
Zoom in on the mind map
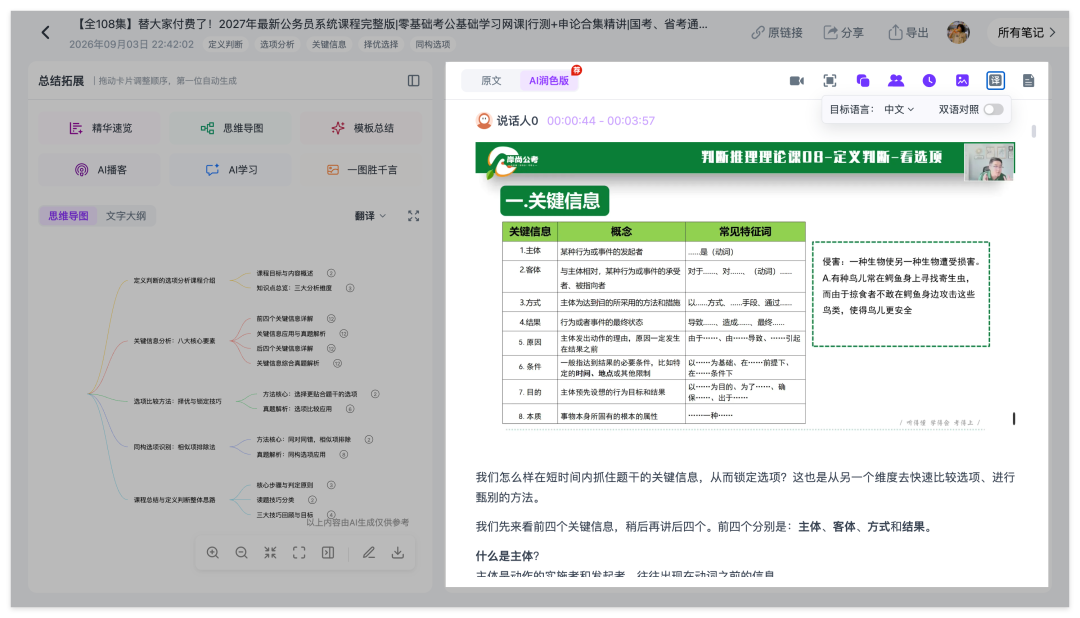coord(213,553)
